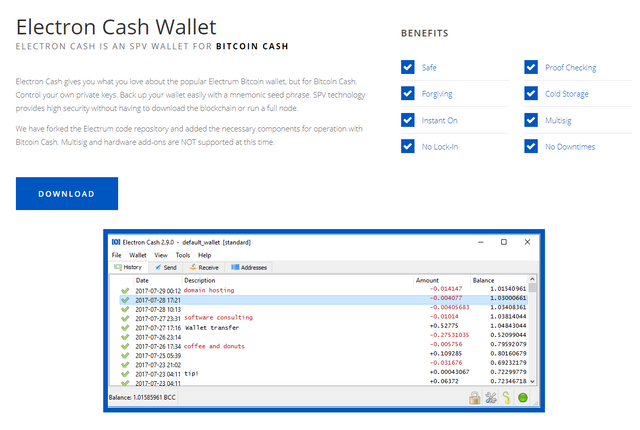This screenshot has width=640, height=430.
Task: Click the seed icon in status bar
Action: tap(507, 397)
